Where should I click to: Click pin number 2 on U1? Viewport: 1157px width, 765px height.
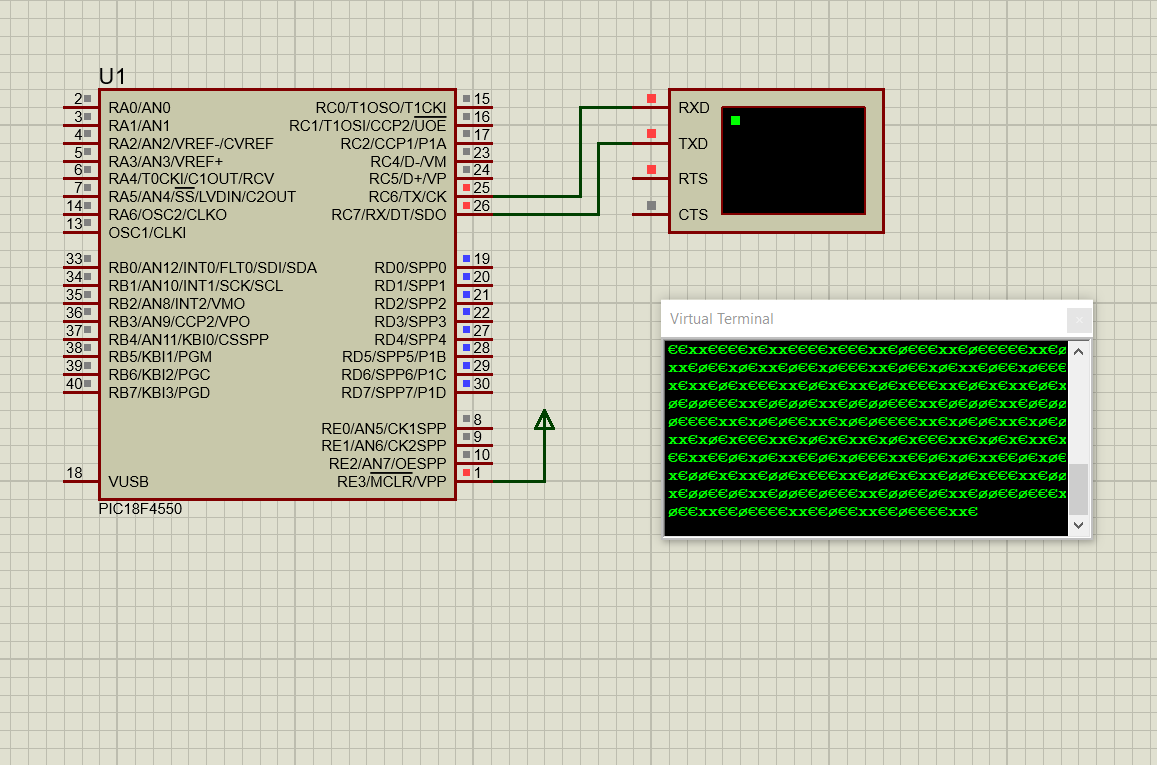78,99
